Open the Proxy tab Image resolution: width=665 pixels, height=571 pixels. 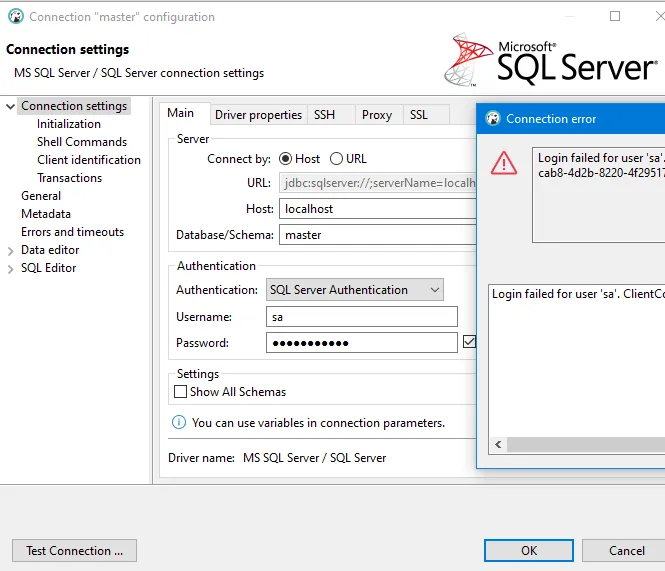(x=377, y=115)
